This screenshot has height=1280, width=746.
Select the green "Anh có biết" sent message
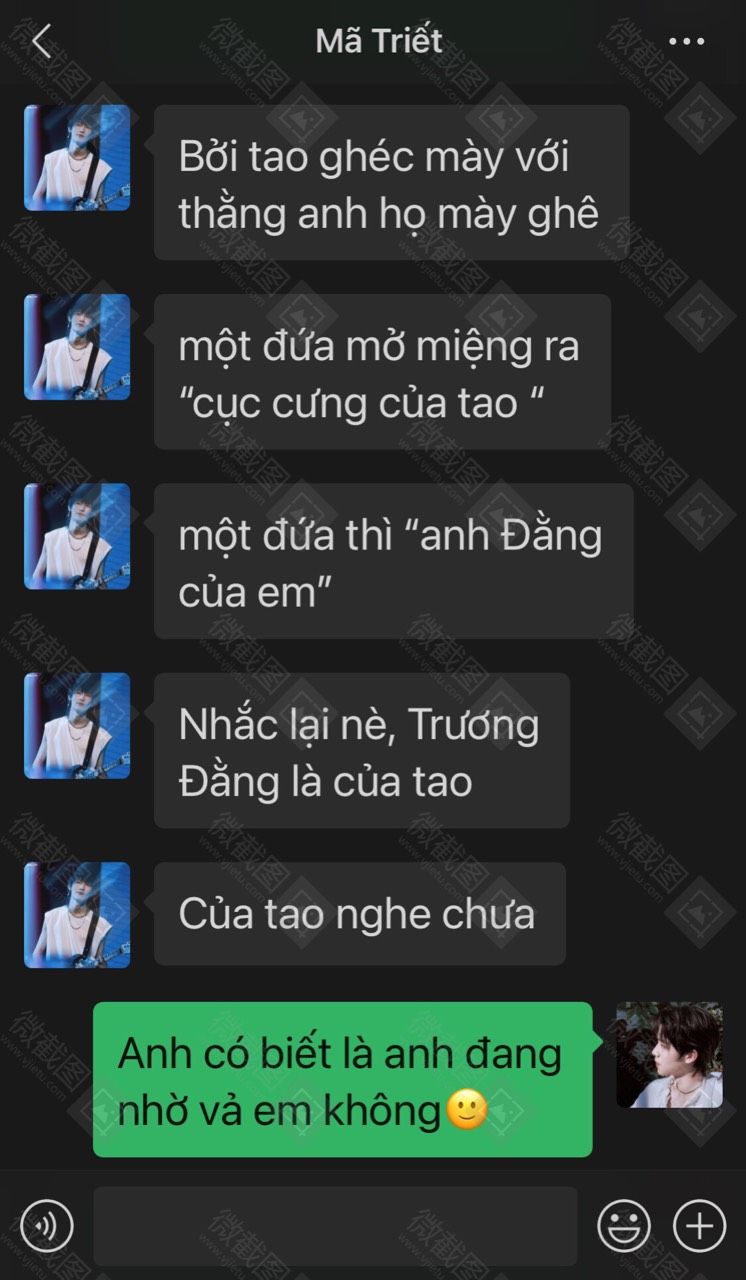pos(343,1079)
